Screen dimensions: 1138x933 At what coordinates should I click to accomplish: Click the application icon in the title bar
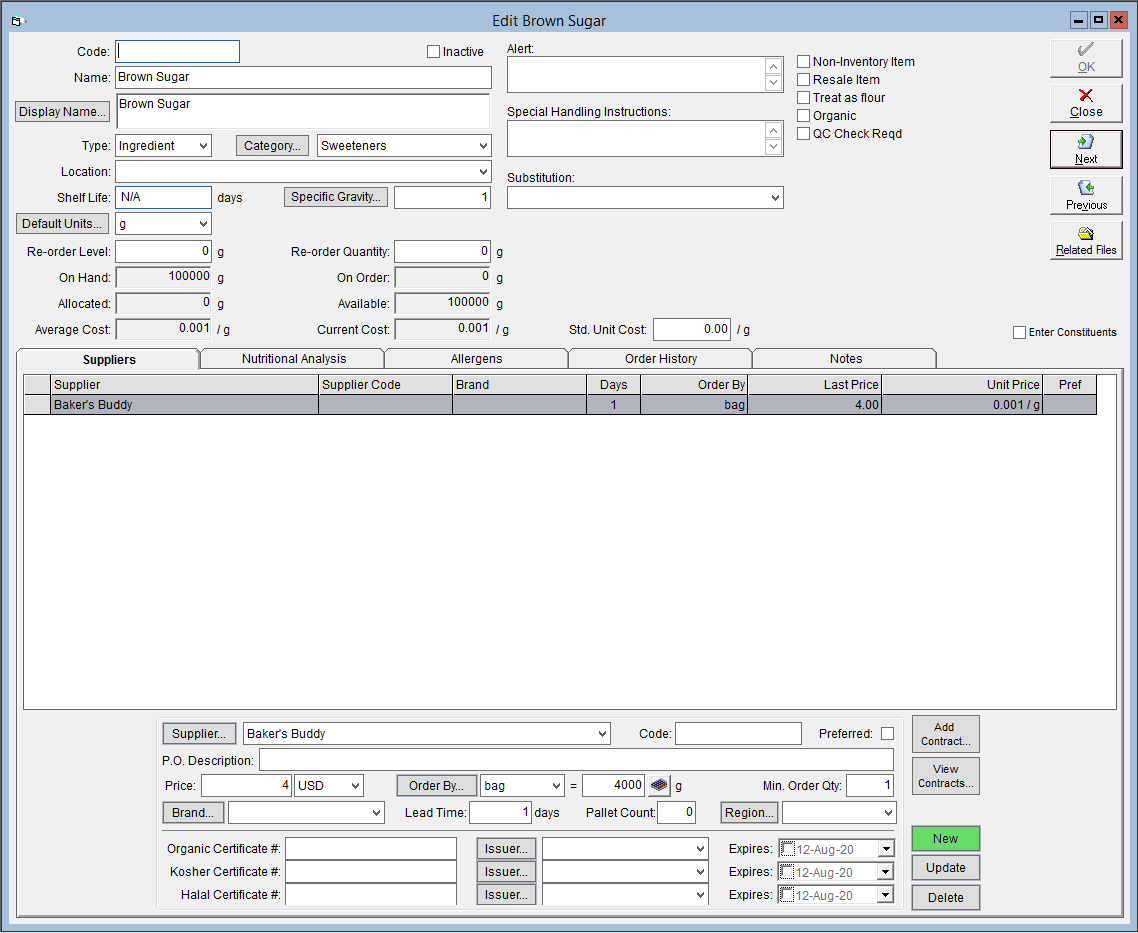click(x=18, y=21)
